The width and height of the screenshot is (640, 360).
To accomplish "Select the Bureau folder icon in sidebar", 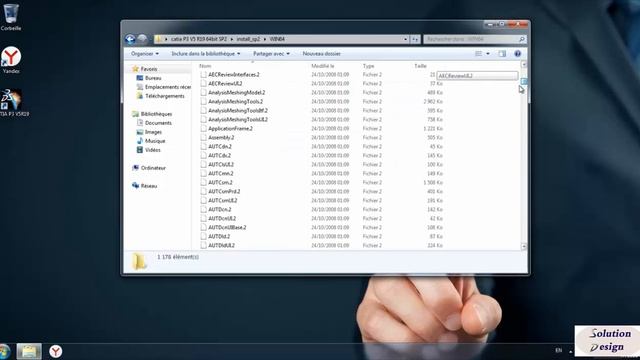I will pyautogui.click(x=140, y=78).
